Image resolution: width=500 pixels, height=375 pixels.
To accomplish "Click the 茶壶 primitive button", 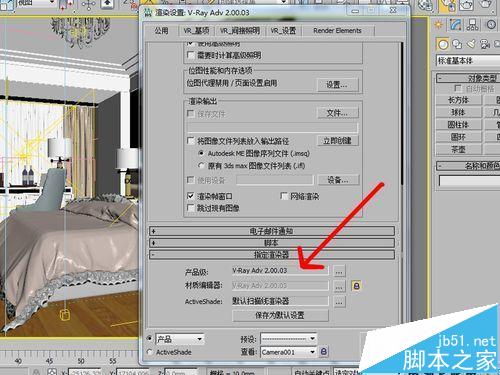I will point(458,149).
